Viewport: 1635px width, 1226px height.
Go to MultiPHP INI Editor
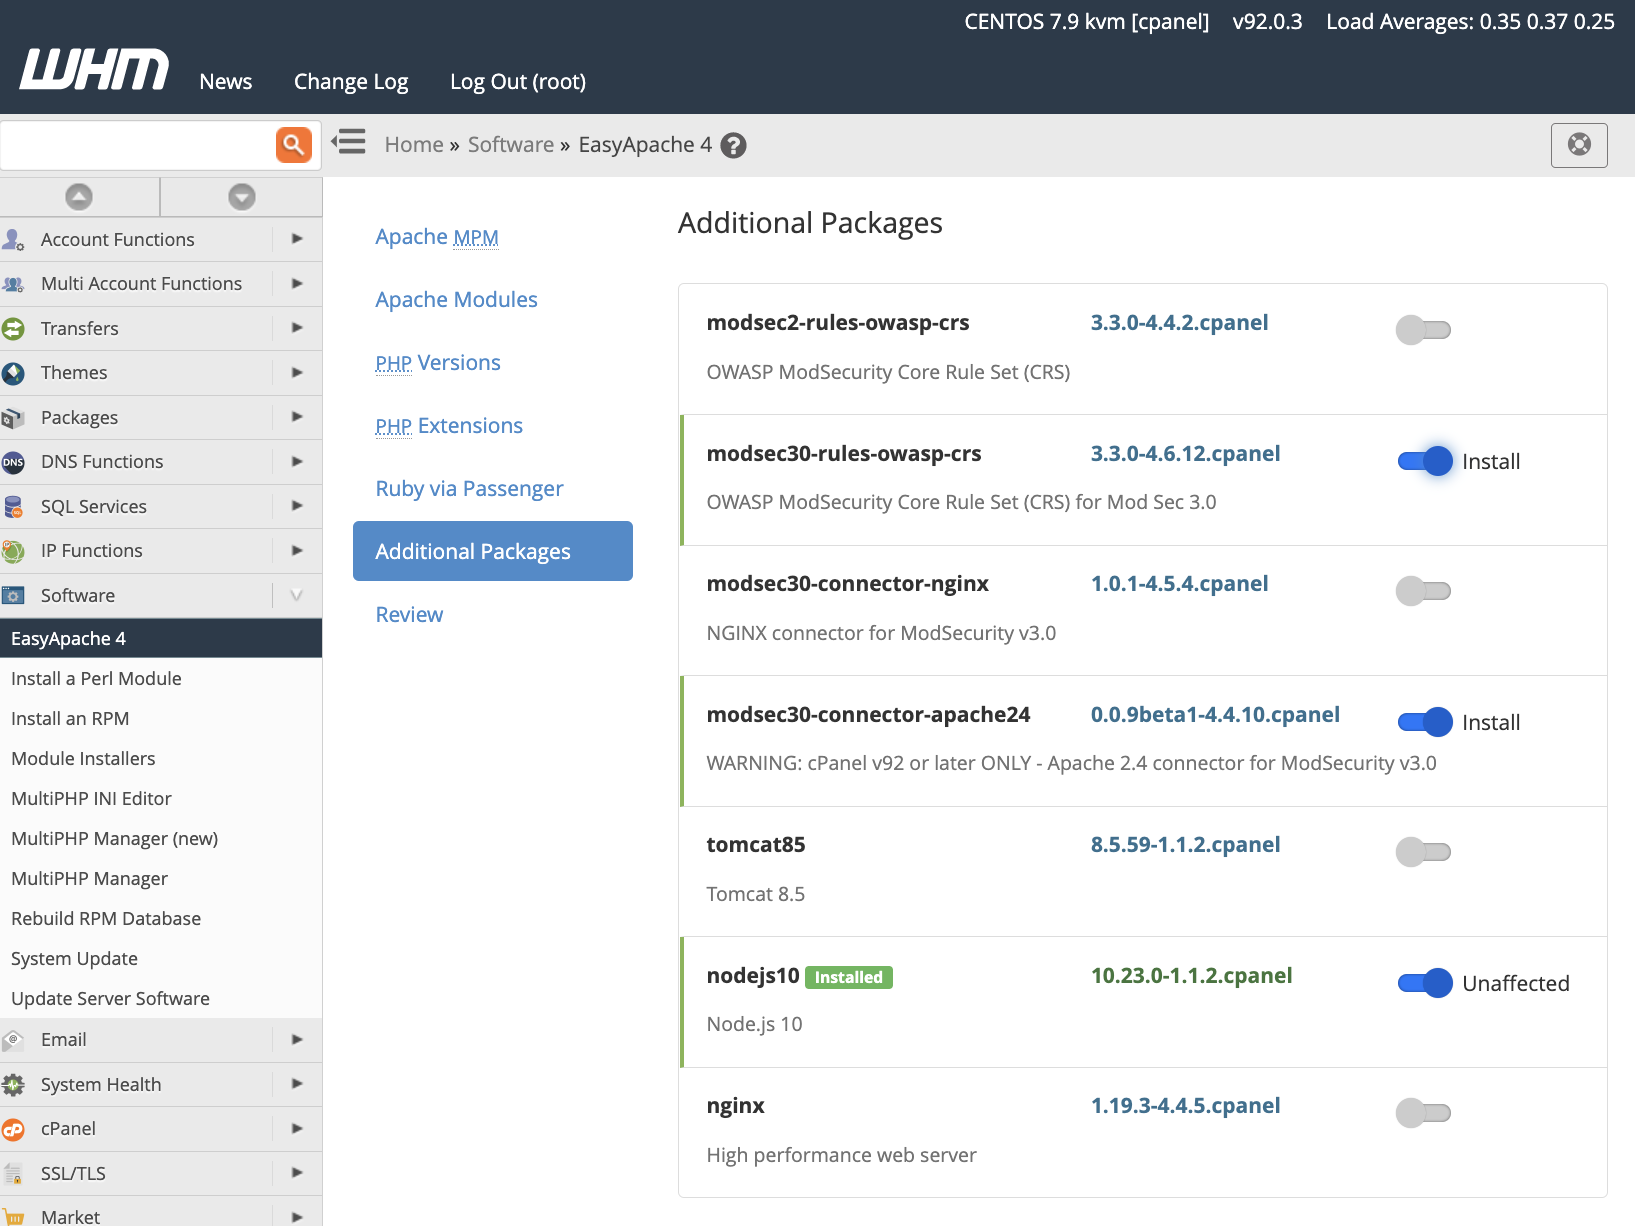[x=91, y=798]
